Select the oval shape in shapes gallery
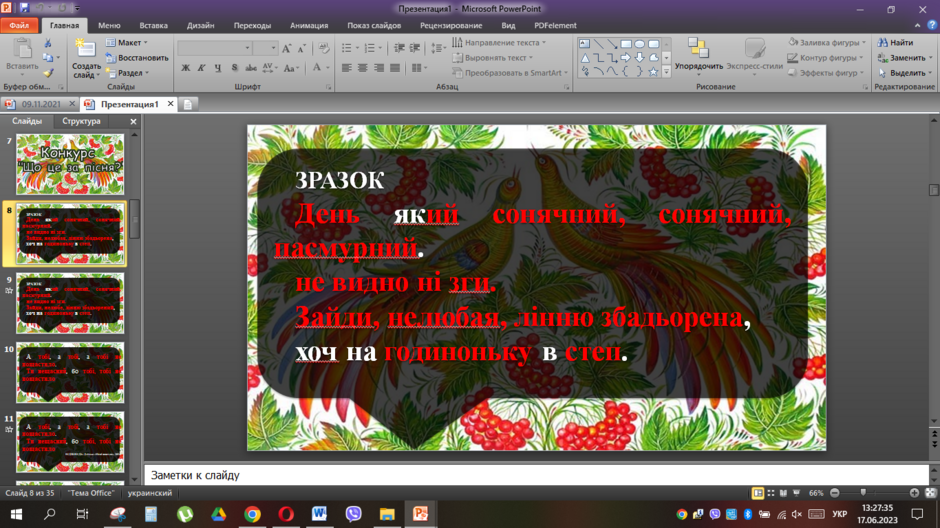 [x=640, y=44]
